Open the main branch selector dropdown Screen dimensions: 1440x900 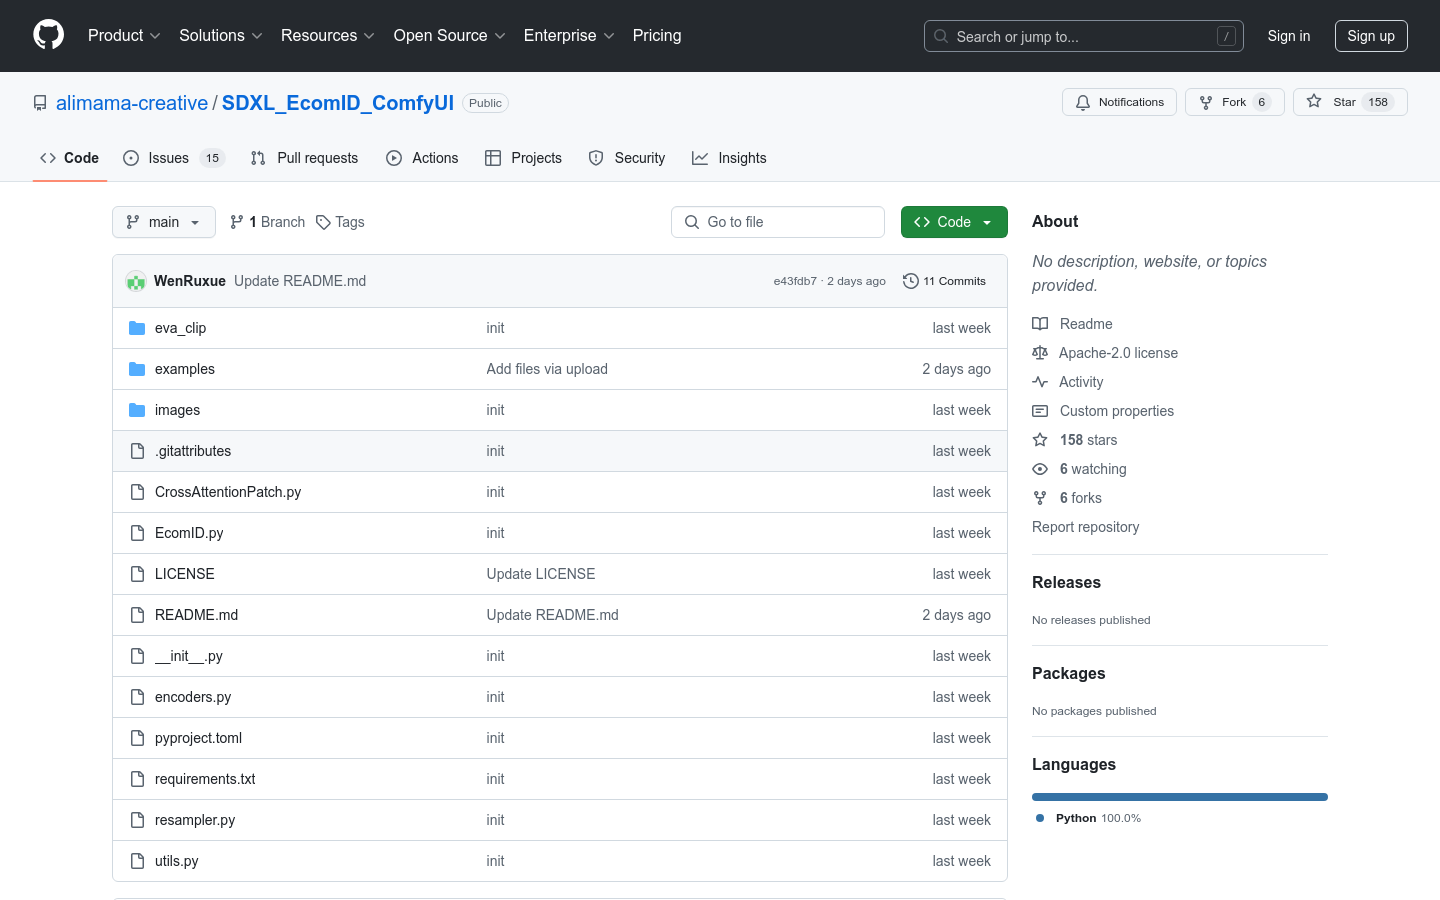[164, 222]
